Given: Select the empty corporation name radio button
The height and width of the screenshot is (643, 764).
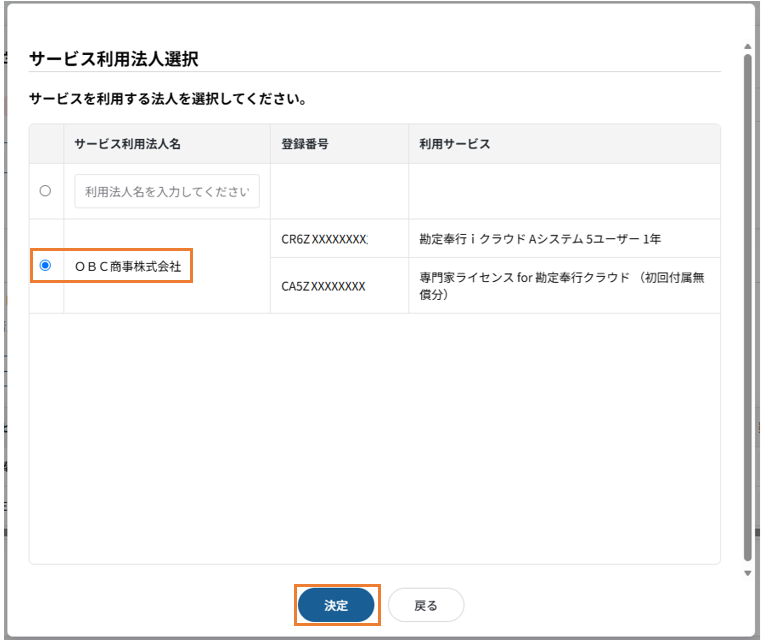Looking at the screenshot, I should tap(45, 191).
